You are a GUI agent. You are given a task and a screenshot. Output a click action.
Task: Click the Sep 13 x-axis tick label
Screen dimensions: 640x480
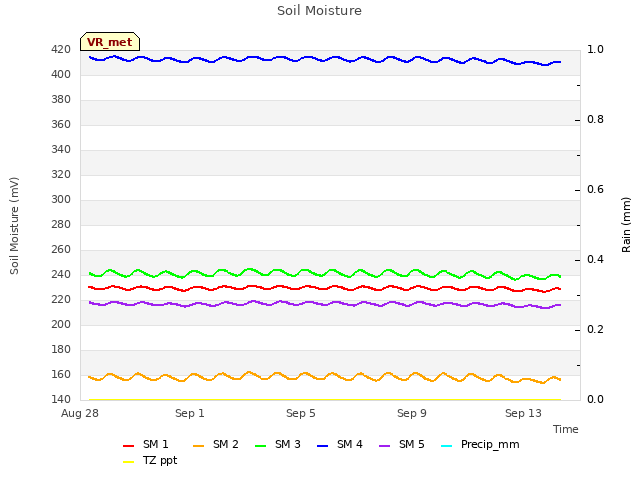coord(523,413)
